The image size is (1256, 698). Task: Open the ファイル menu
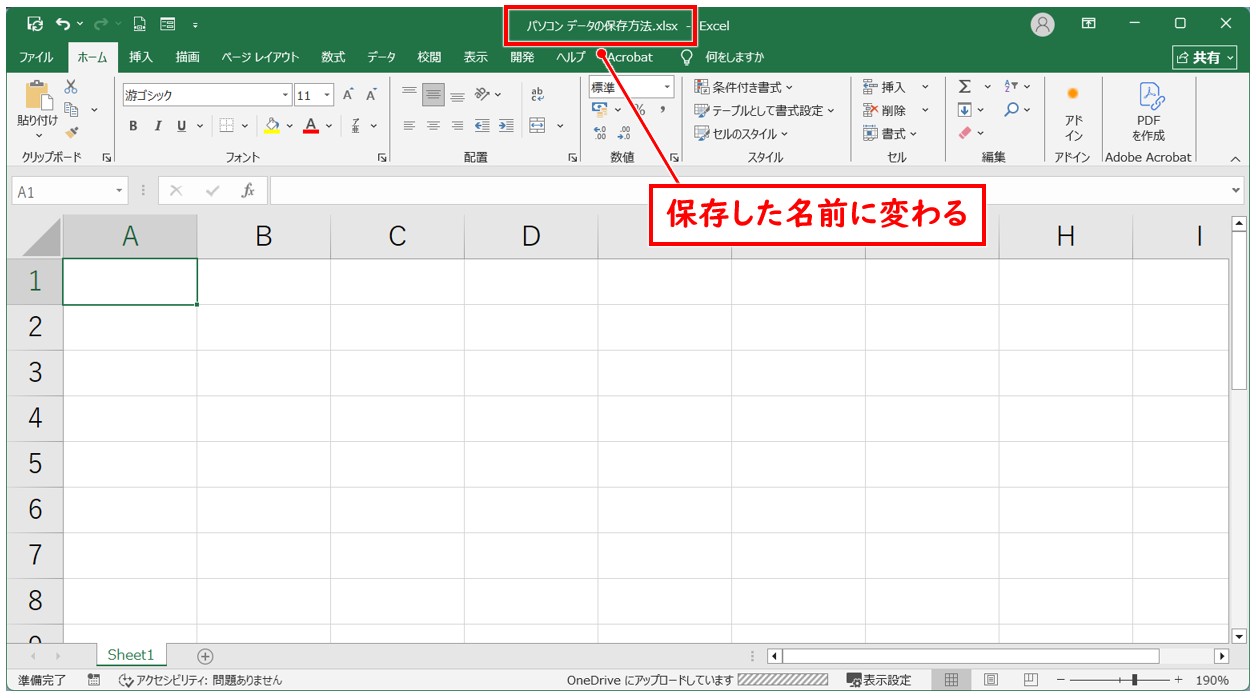pos(35,57)
